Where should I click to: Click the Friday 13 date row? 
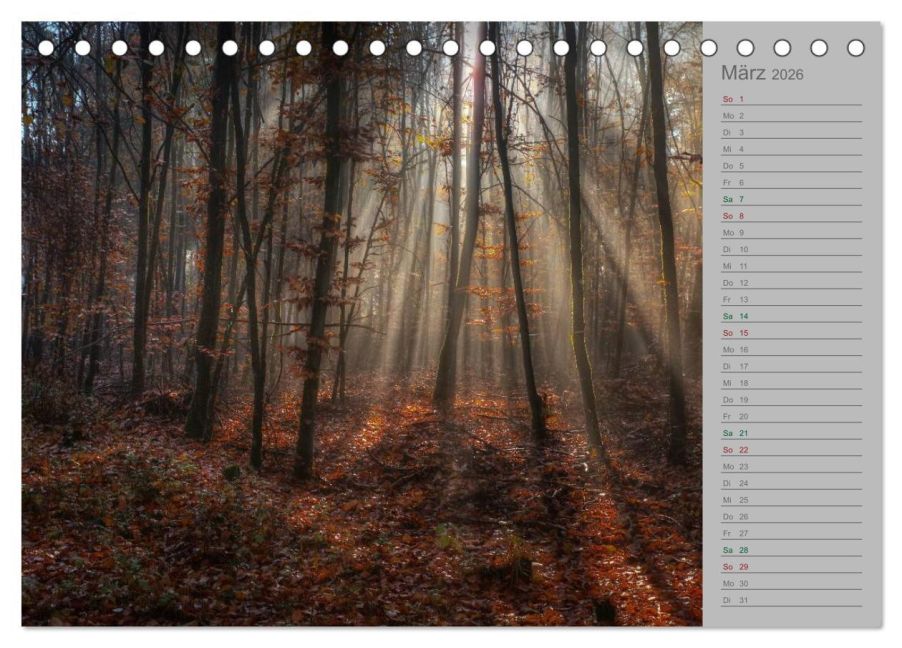[x=792, y=299]
